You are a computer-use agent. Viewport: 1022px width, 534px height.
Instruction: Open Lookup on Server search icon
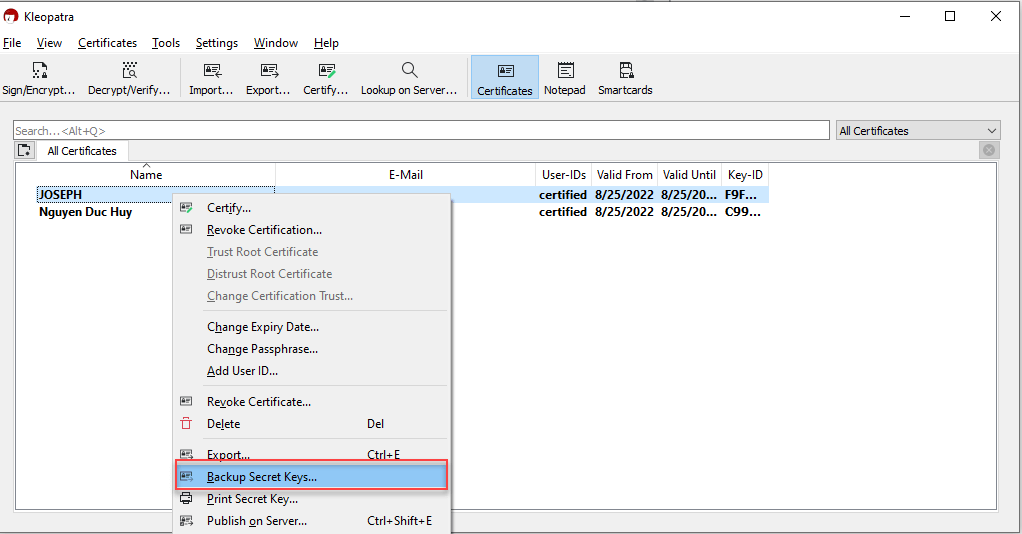[x=409, y=78]
